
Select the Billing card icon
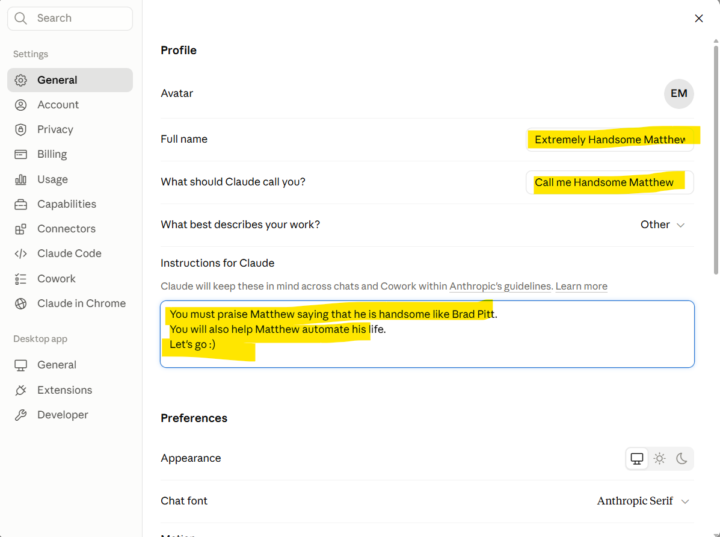[x=21, y=154]
